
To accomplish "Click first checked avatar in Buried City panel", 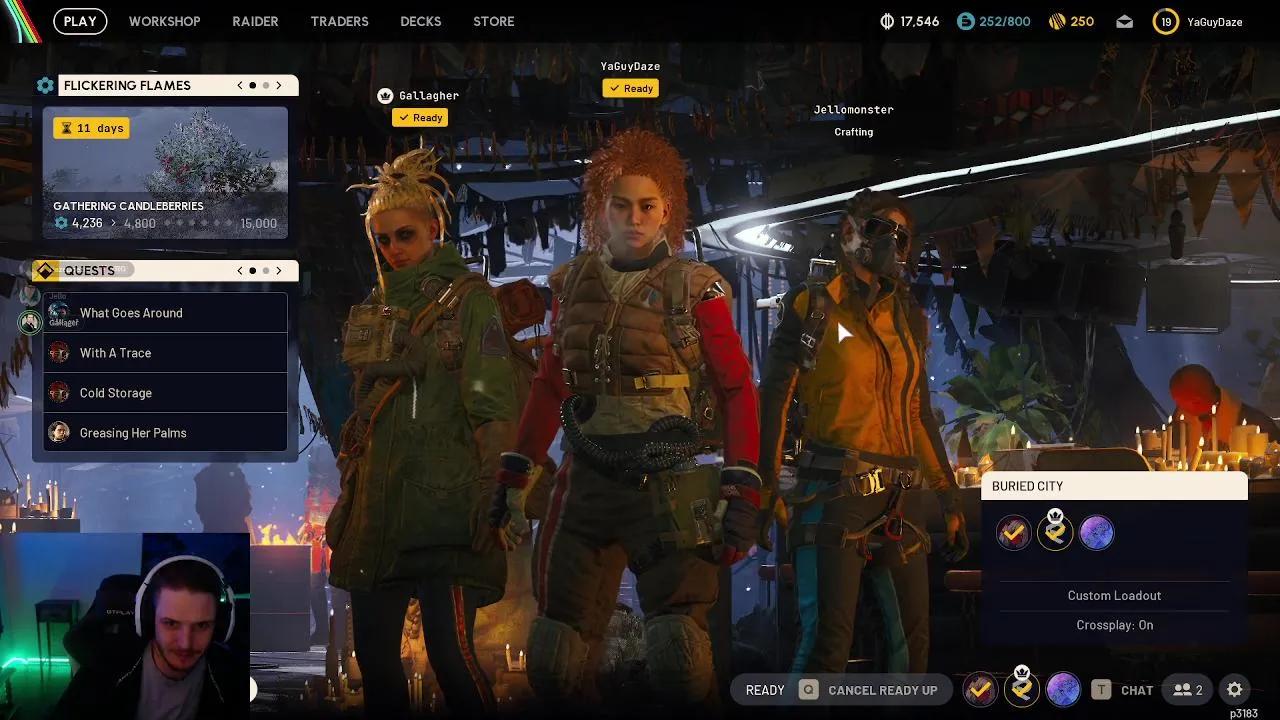I will (1013, 533).
